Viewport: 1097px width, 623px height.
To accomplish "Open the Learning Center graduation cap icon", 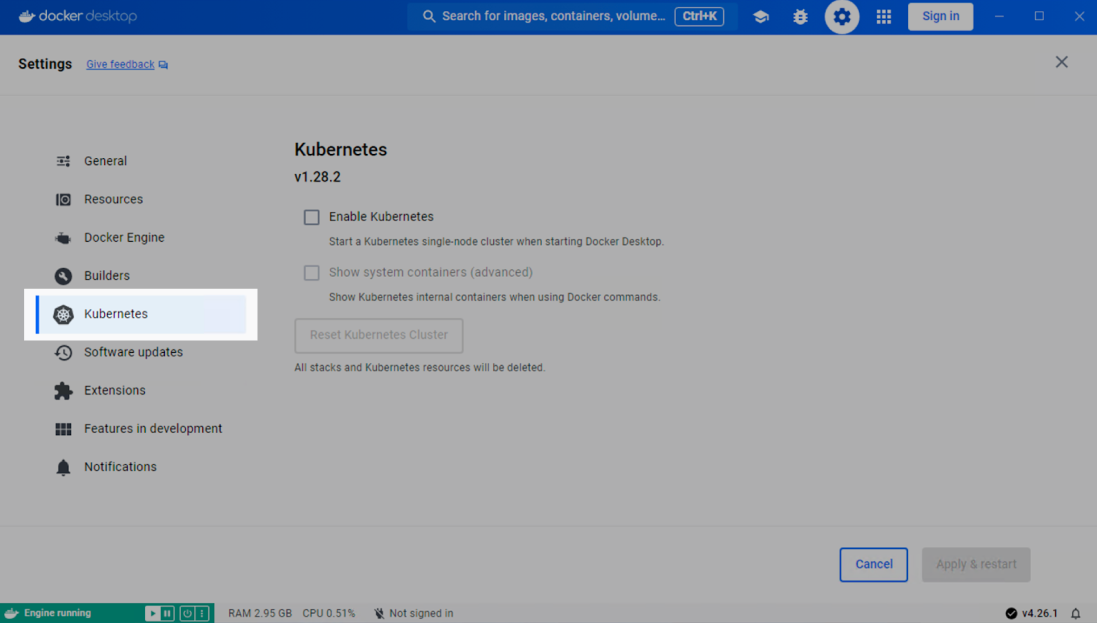I will [x=761, y=17].
